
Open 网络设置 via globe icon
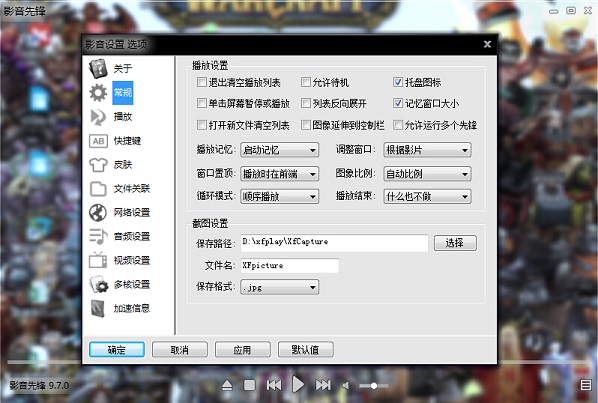pos(98,213)
